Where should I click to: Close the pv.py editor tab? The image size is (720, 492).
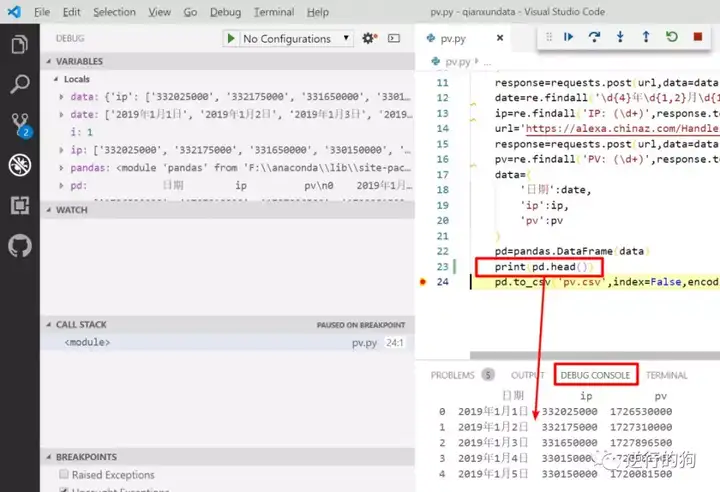point(500,38)
